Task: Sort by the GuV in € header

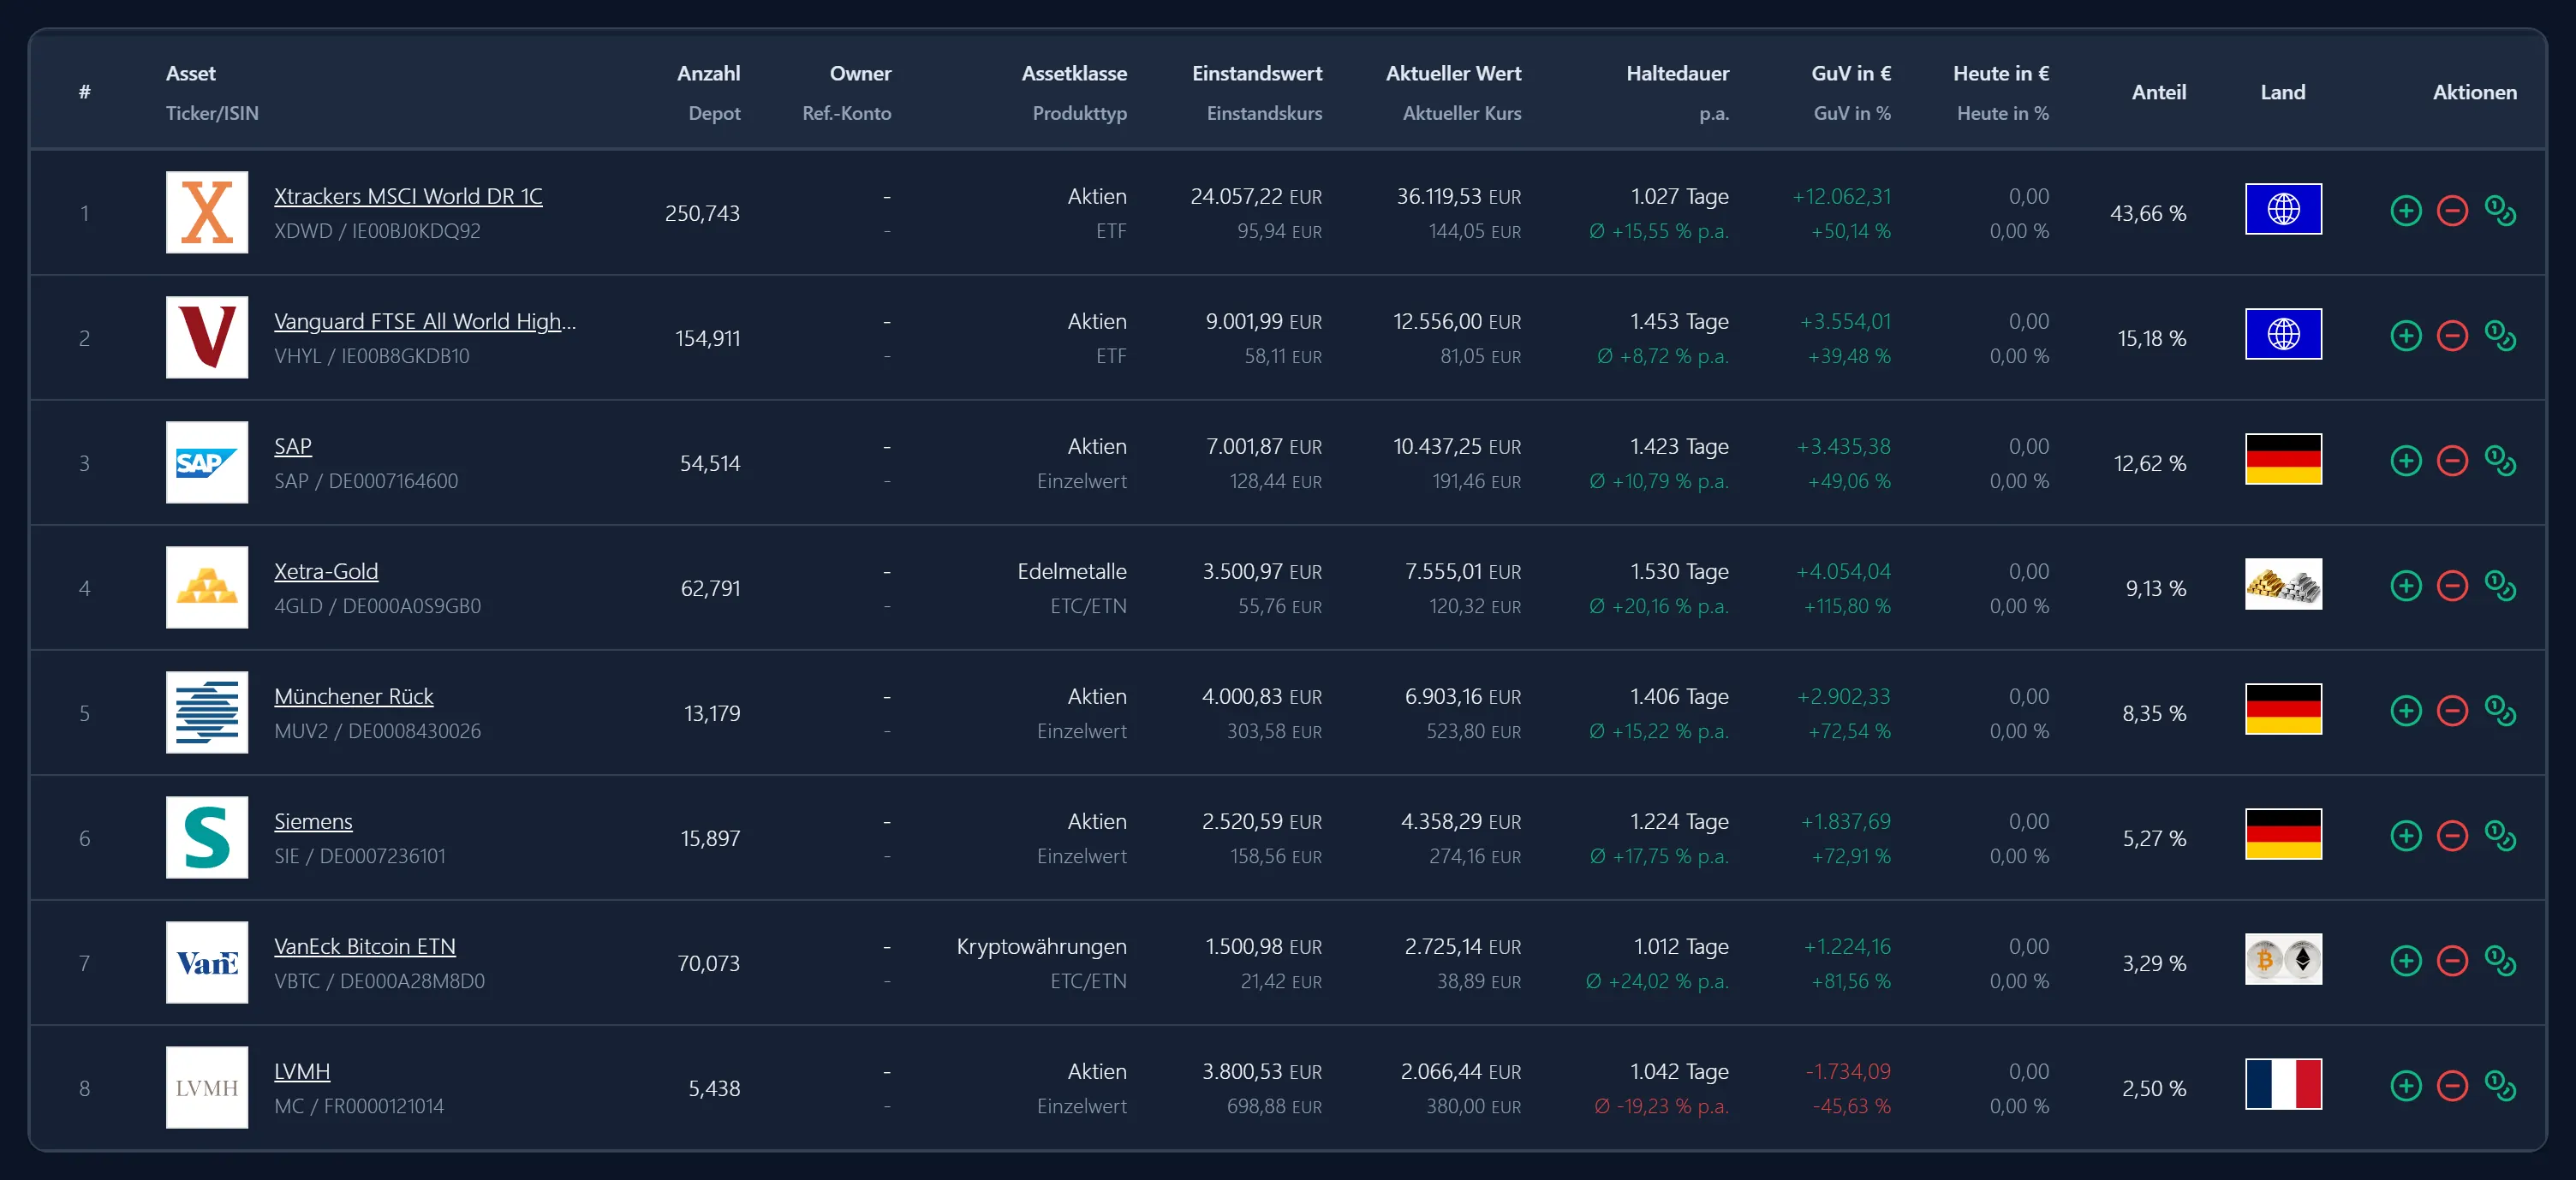Action: [x=1851, y=73]
